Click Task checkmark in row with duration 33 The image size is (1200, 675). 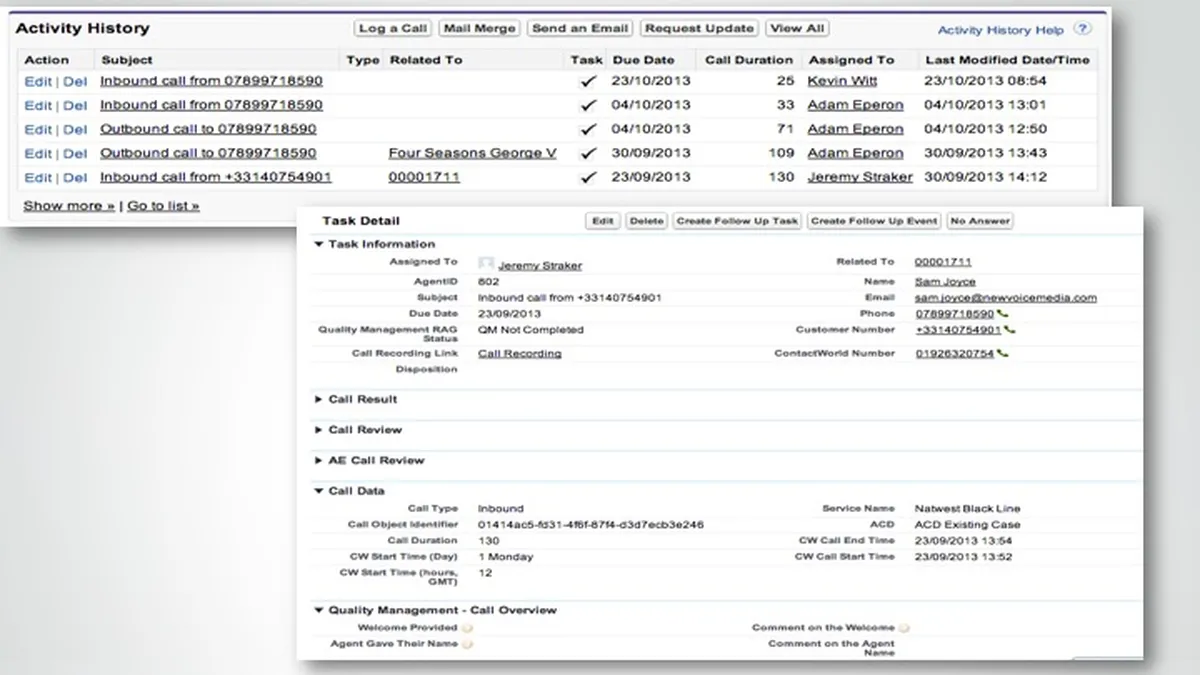click(x=588, y=106)
